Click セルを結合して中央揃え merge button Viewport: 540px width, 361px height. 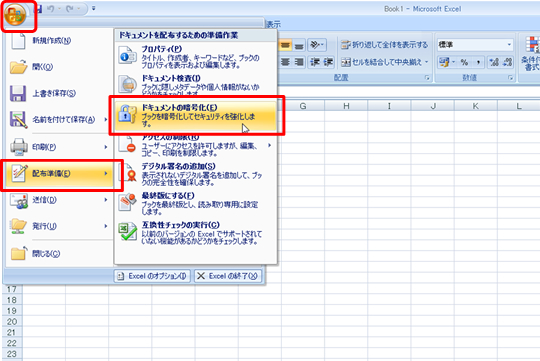[381, 62]
